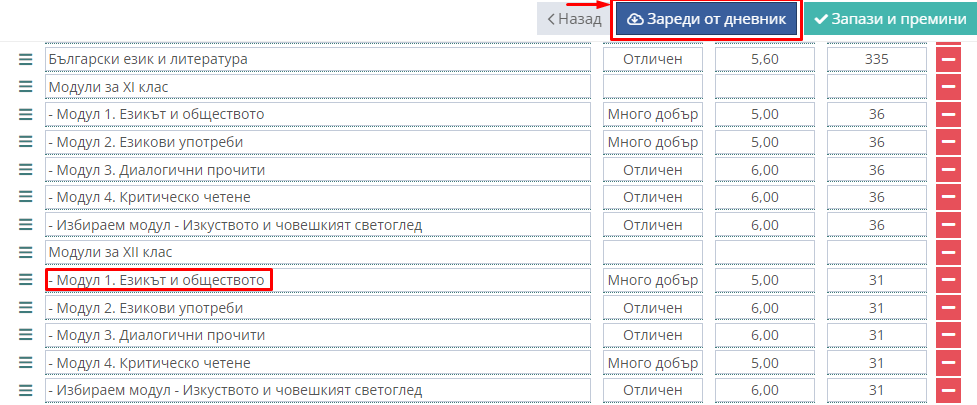Image resolution: width=977 pixels, height=405 pixels.
Task: Remove the Български език и литература row via its minus button
Action: click(948, 59)
